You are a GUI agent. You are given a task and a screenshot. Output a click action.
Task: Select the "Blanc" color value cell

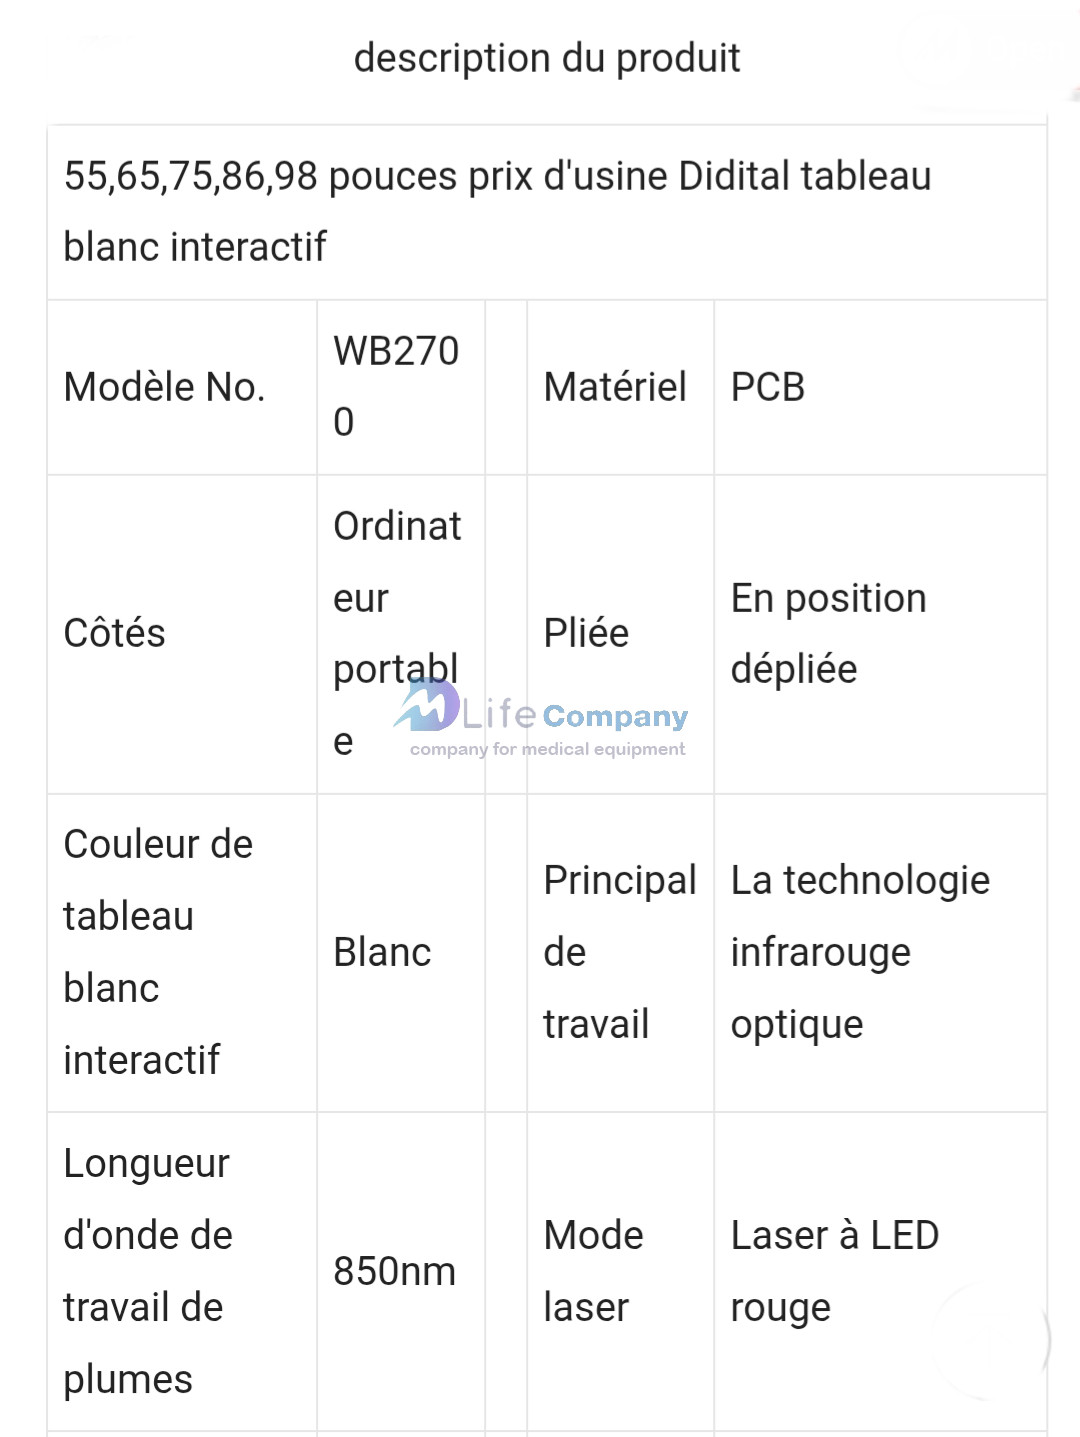click(382, 952)
